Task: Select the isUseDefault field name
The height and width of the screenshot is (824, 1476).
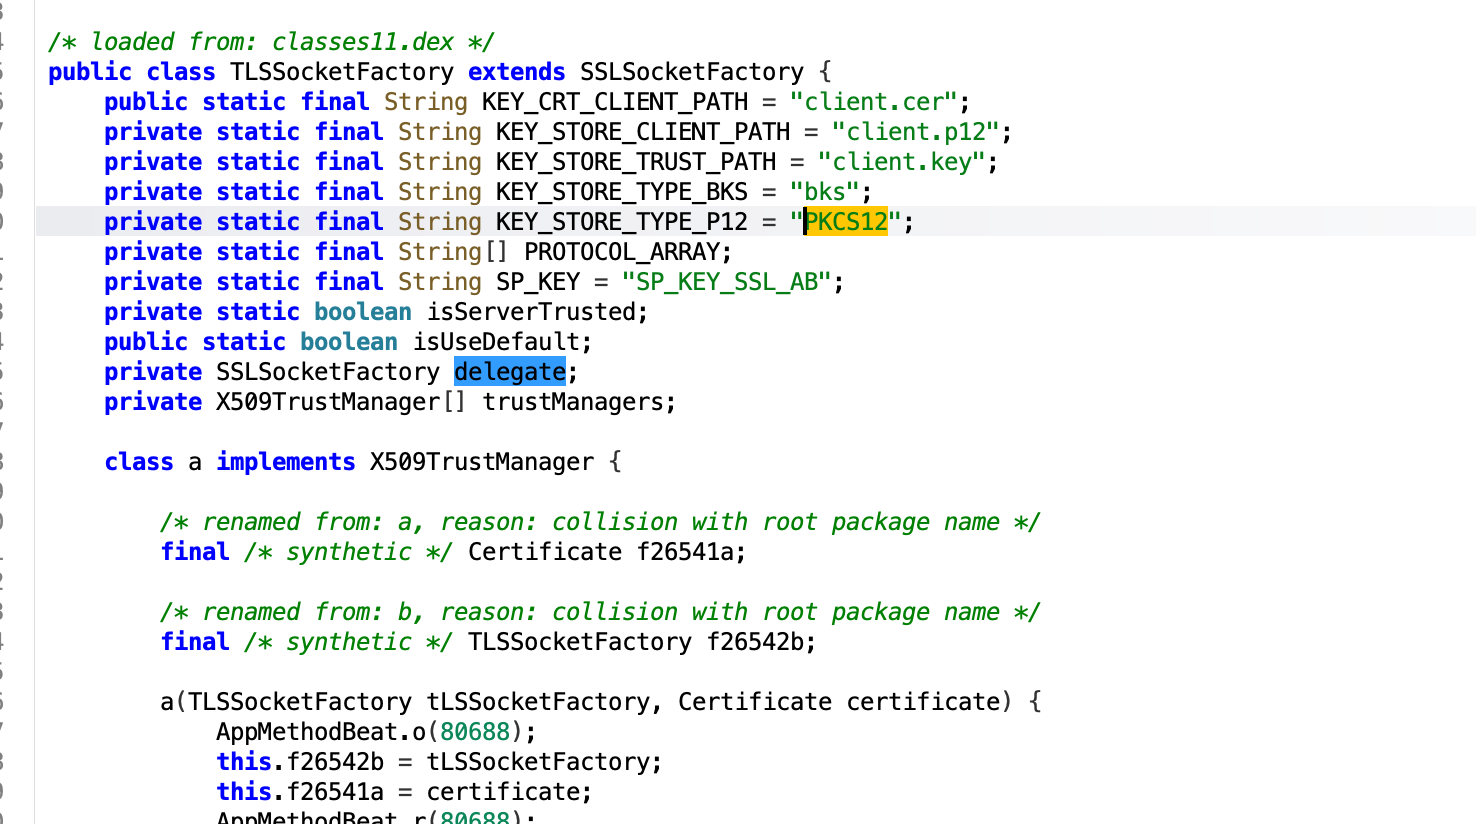Action: point(496,342)
